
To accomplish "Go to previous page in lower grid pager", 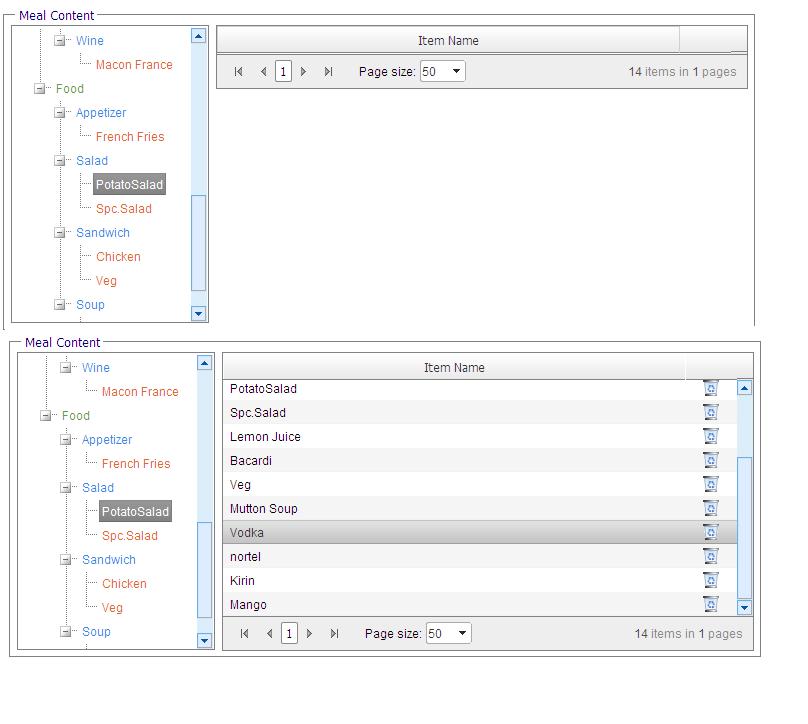I will (270, 633).
